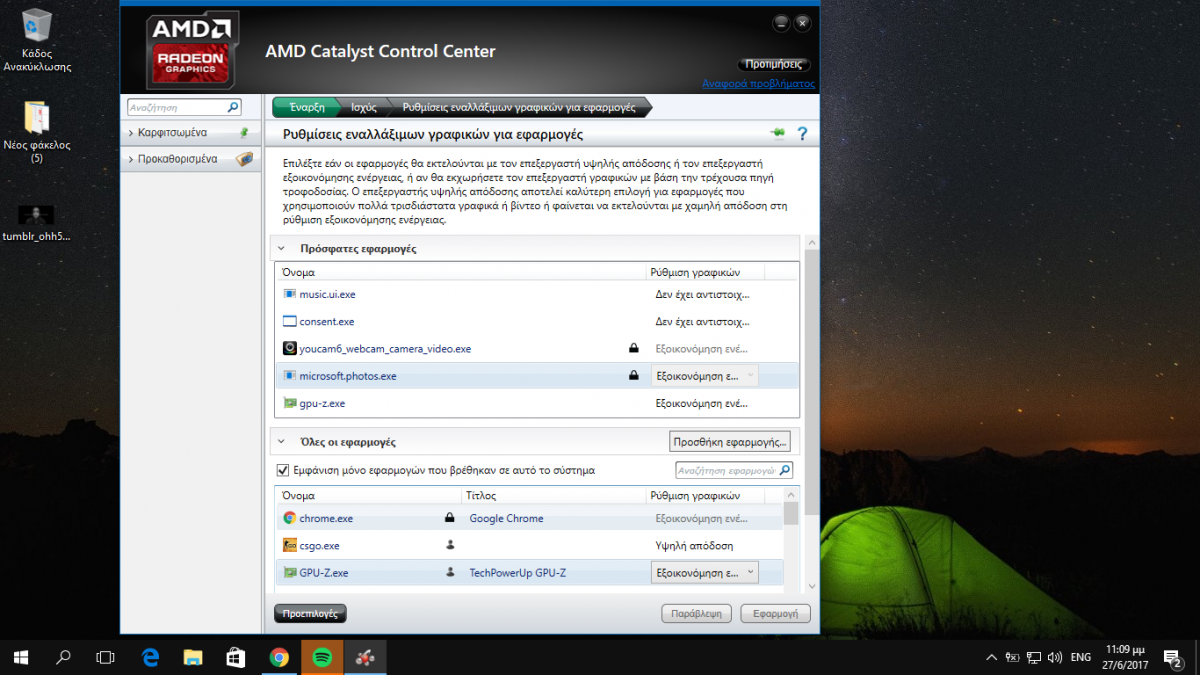Image resolution: width=1200 pixels, height=675 pixels.
Task: Click the magnifier in the application search box
Action: point(785,470)
